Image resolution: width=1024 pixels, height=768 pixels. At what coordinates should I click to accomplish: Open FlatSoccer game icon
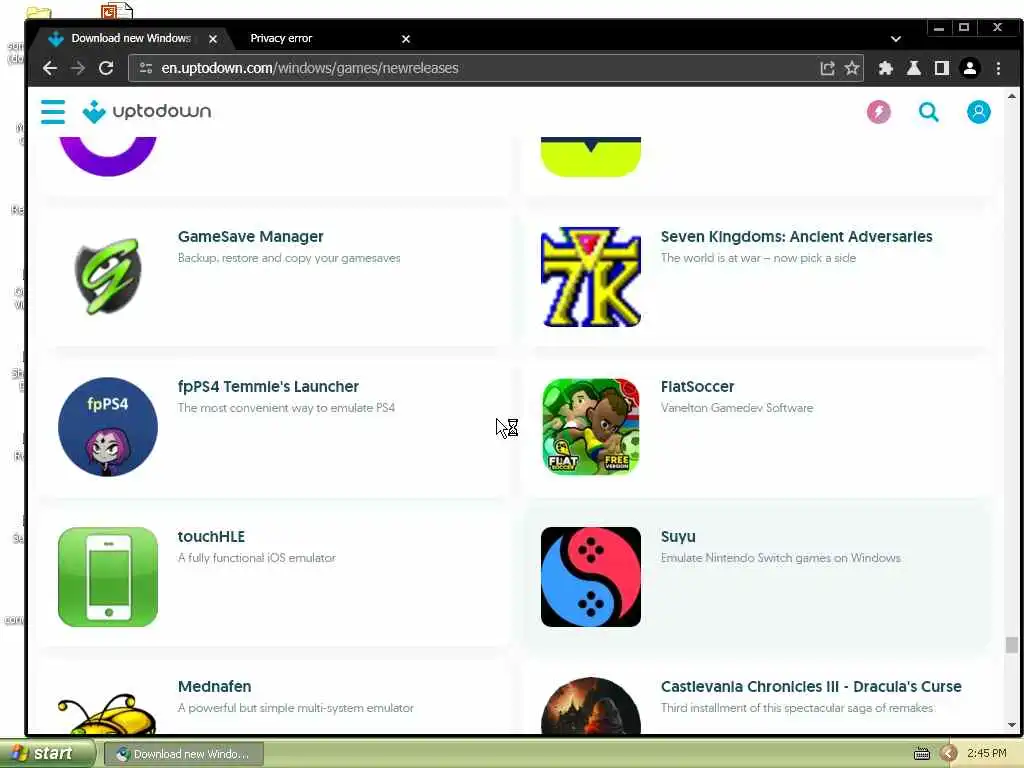point(590,427)
